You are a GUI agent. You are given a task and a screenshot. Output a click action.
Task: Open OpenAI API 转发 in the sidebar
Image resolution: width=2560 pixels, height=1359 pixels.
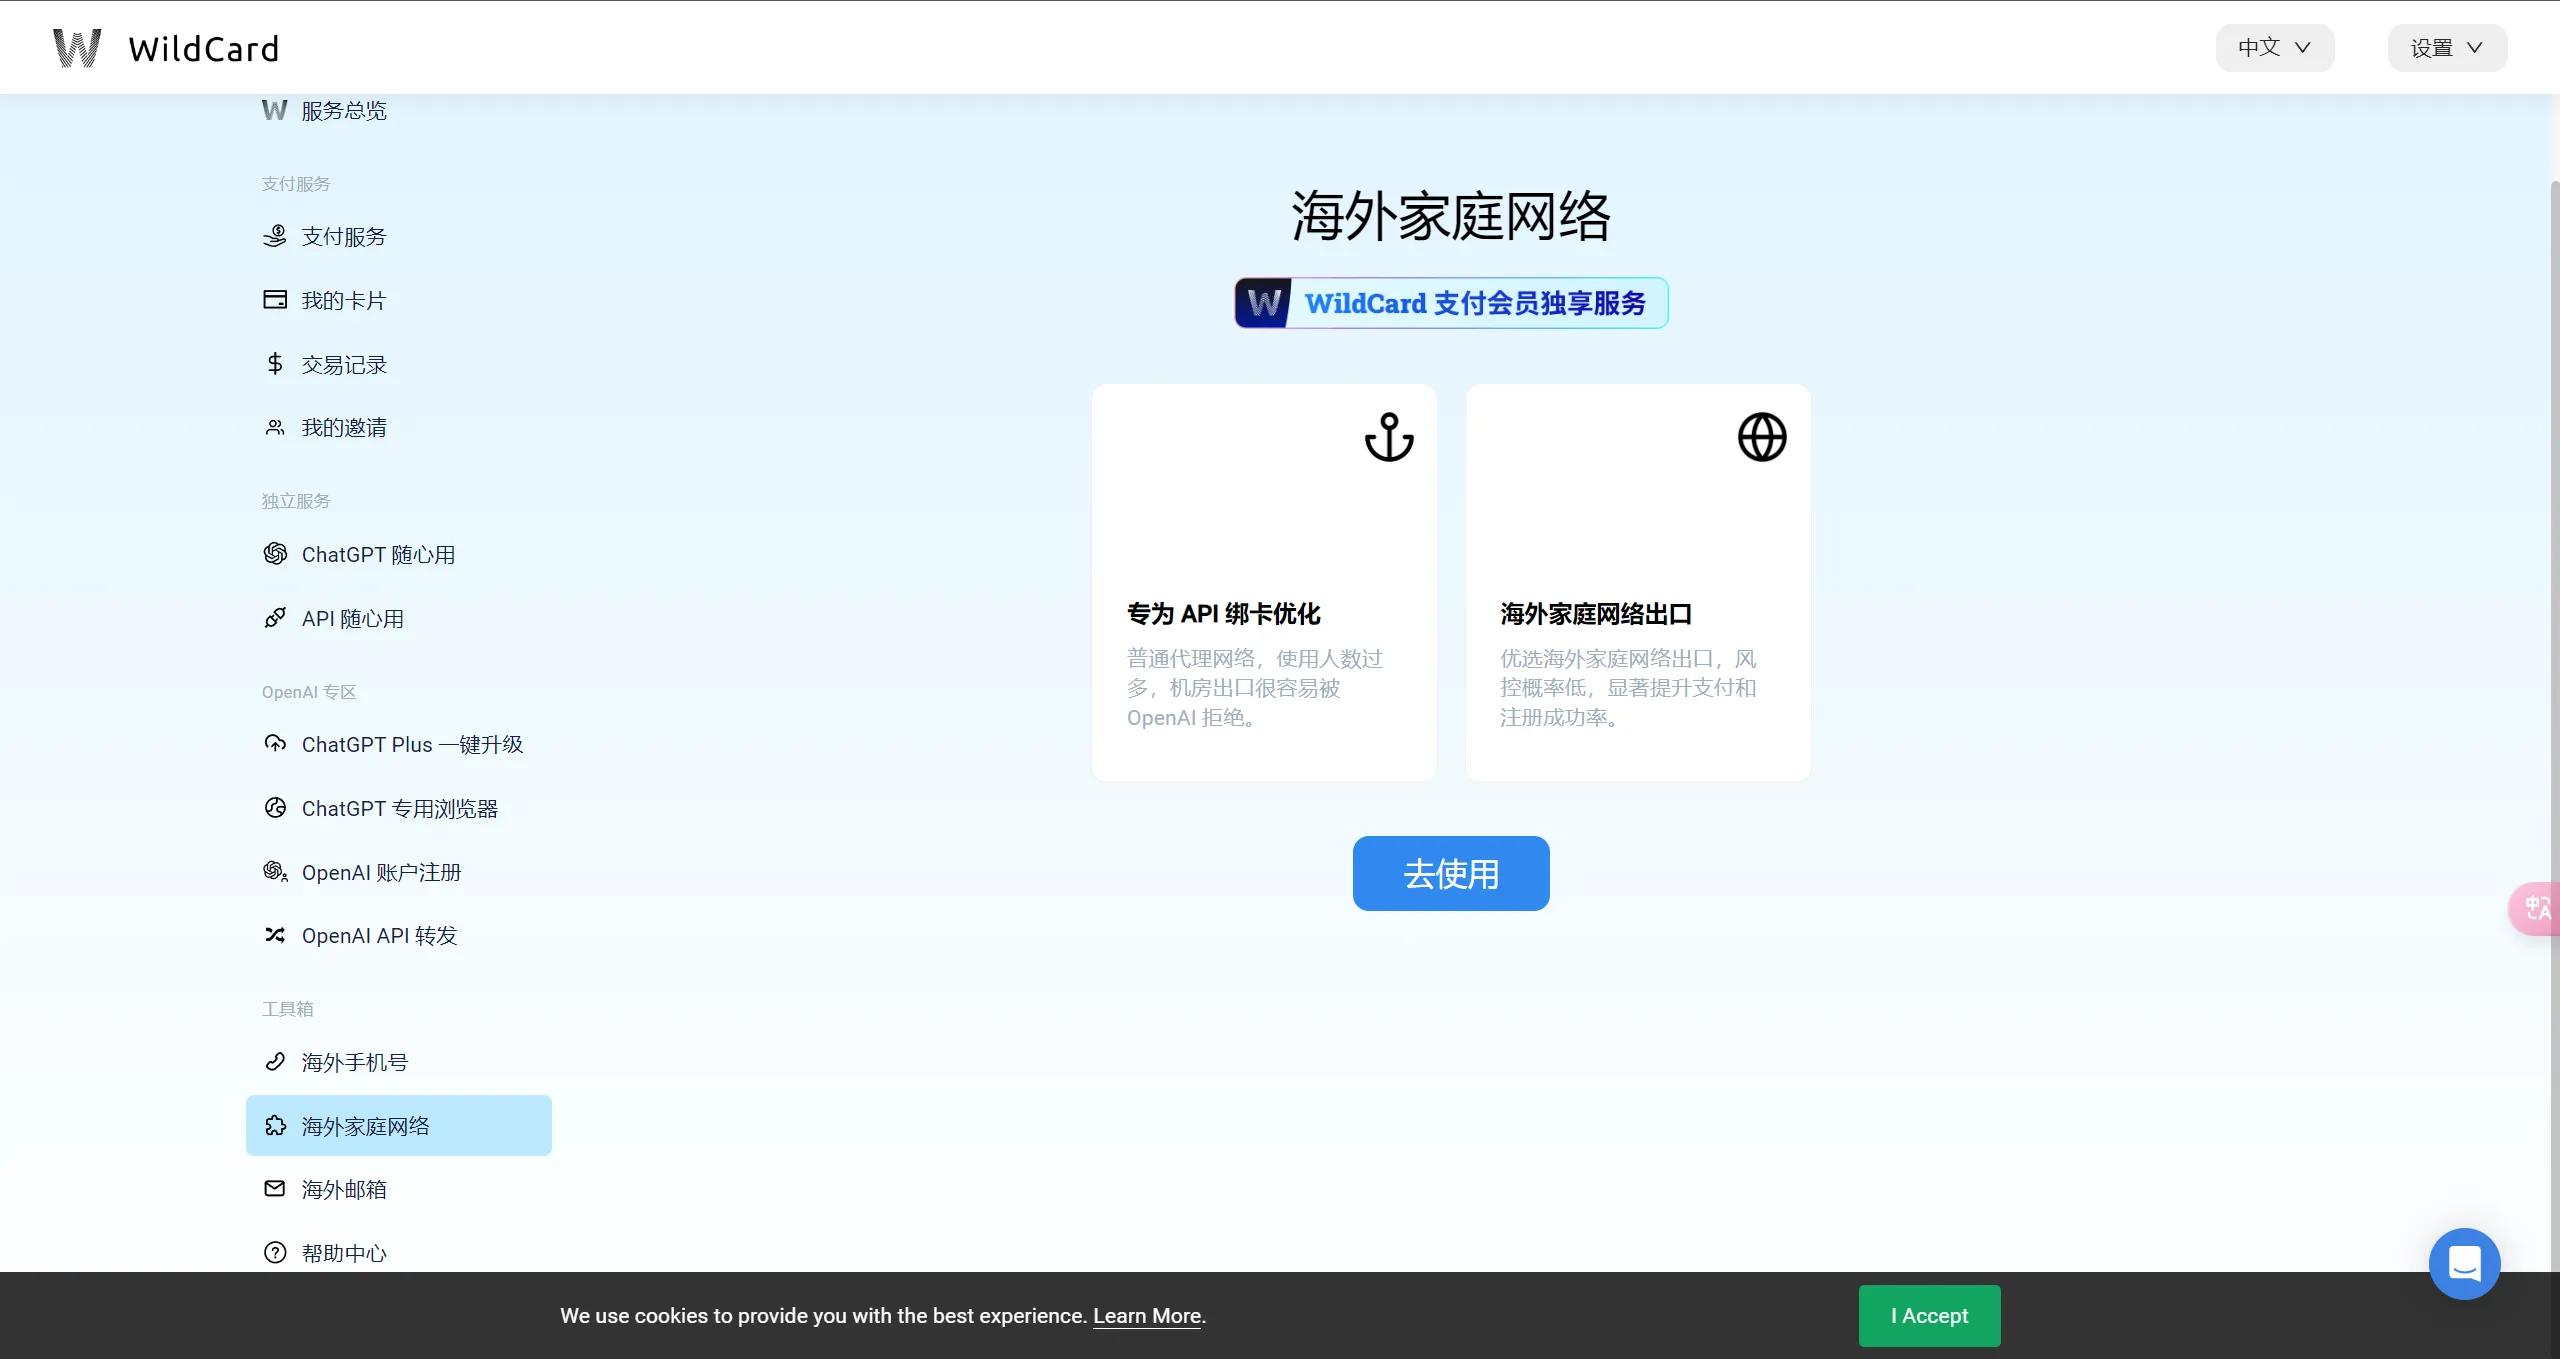[x=379, y=935]
